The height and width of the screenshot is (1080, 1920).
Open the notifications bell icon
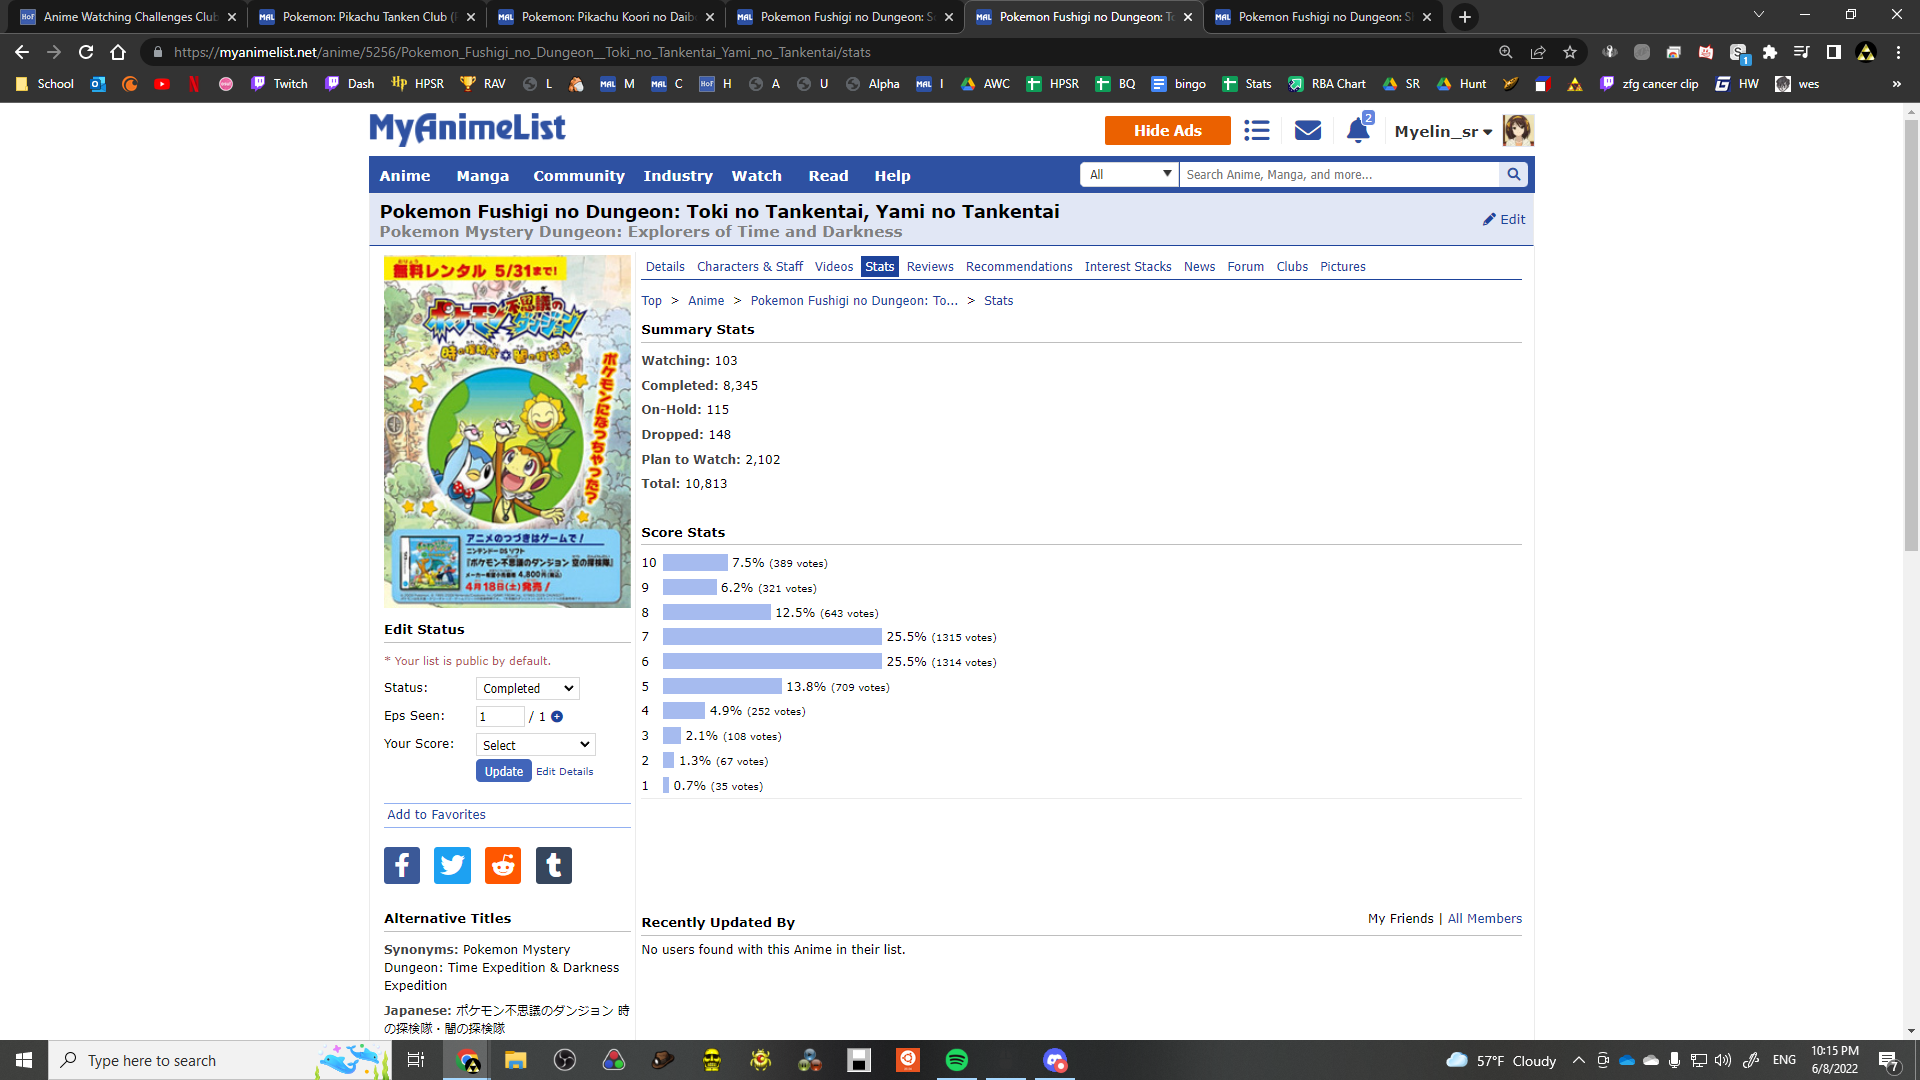[1357, 131]
